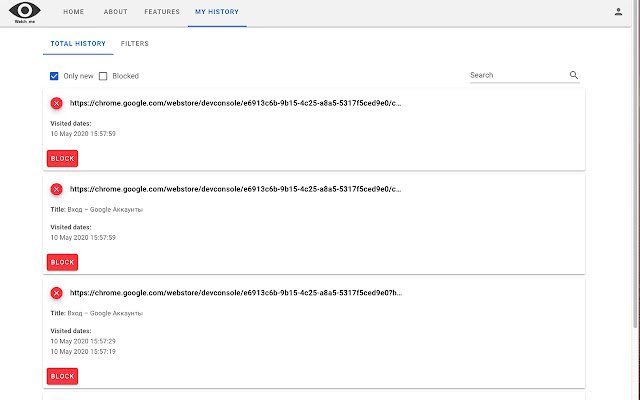Select the date 10 May 2020 15:57:19

83,351
